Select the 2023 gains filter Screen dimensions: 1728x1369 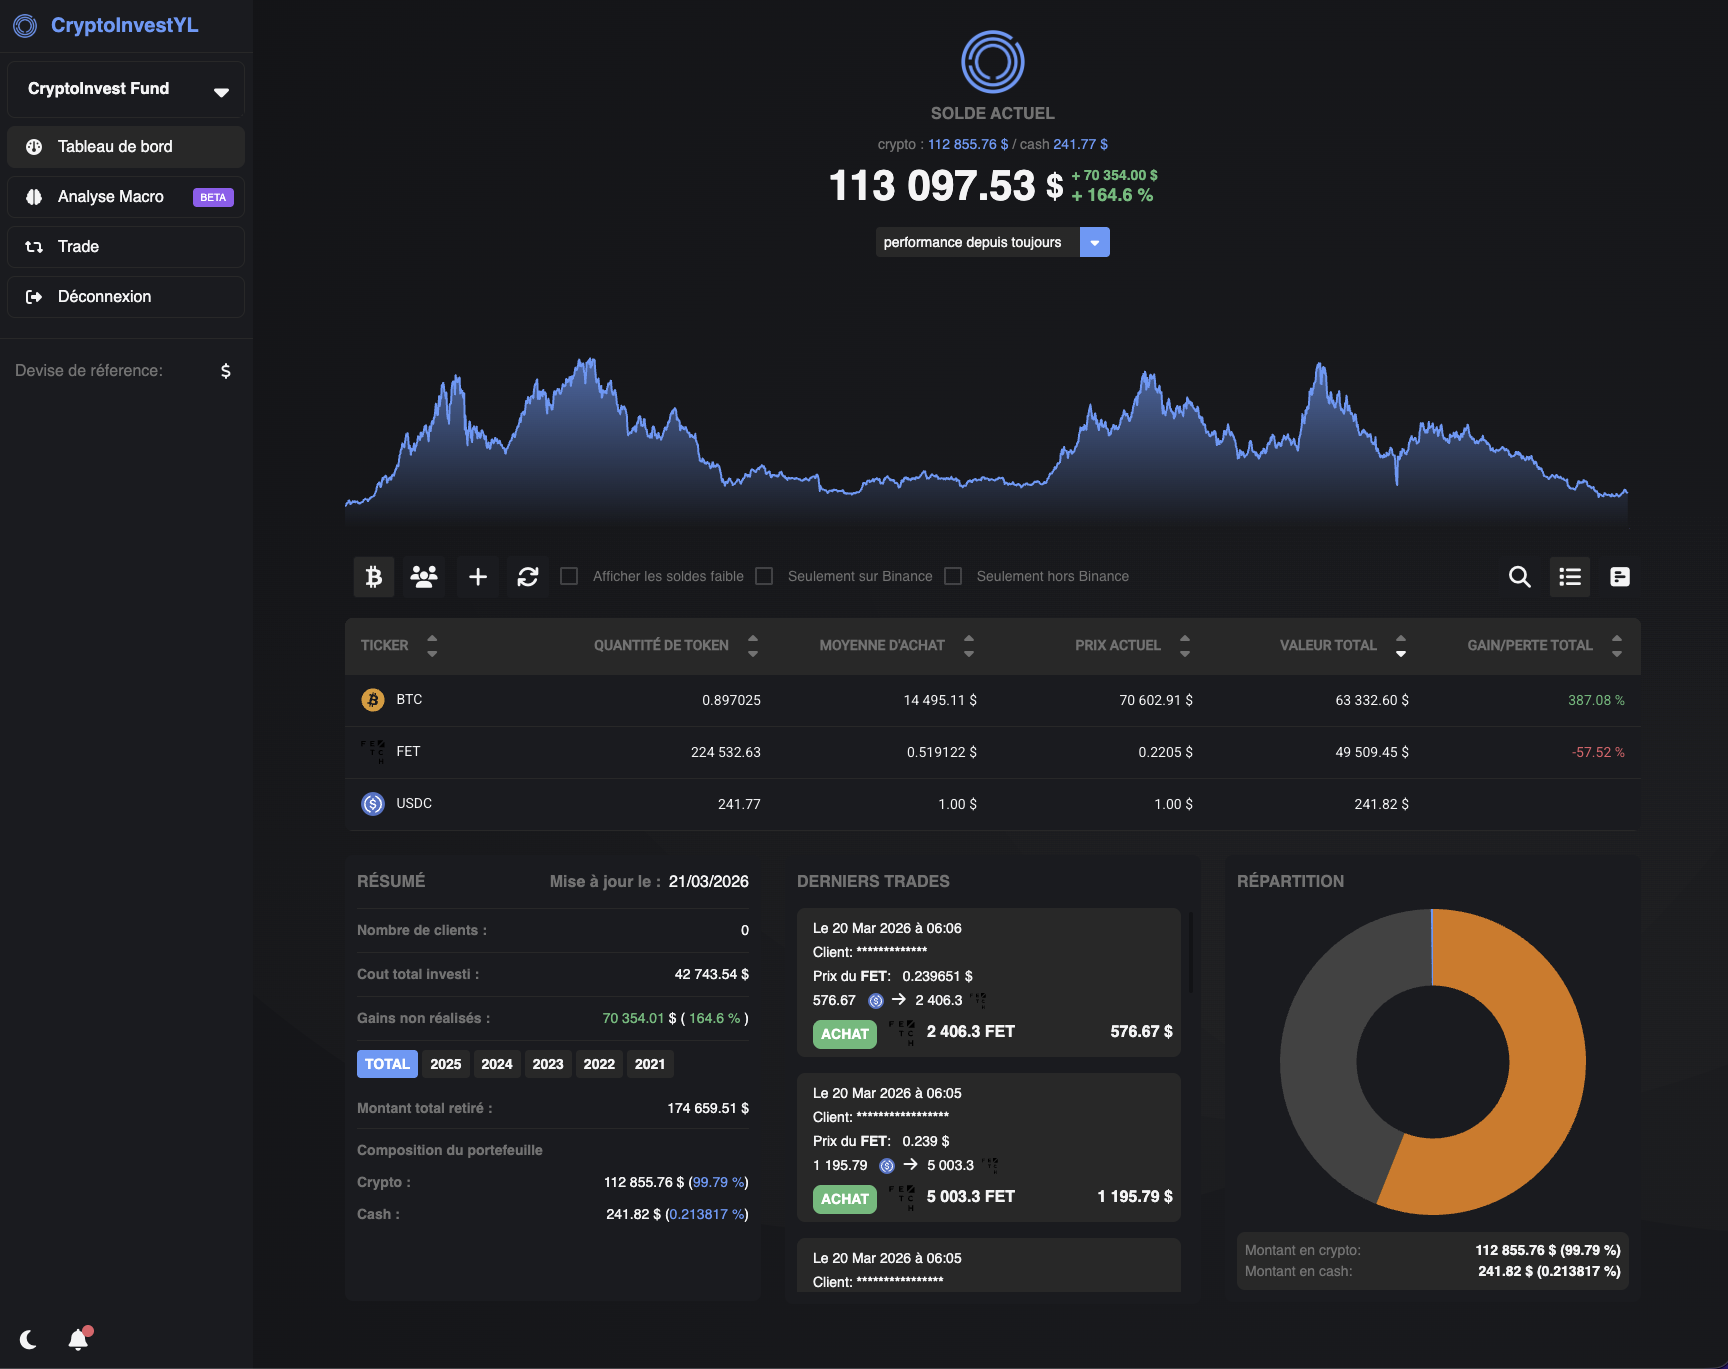(x=548, y=1063)
